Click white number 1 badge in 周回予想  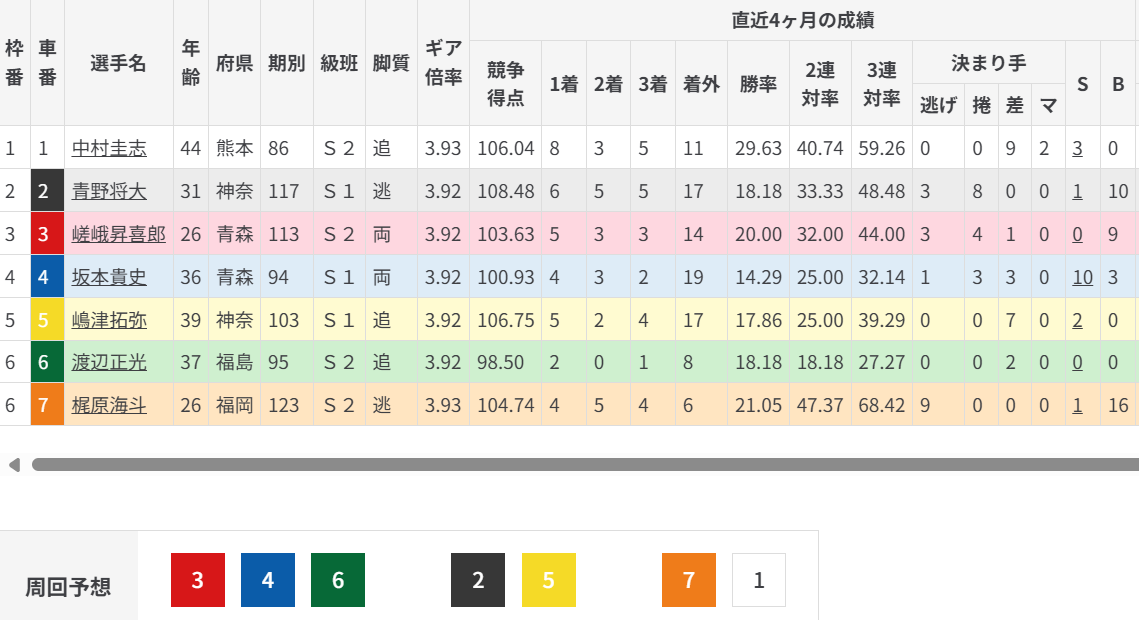pos(758,580)
